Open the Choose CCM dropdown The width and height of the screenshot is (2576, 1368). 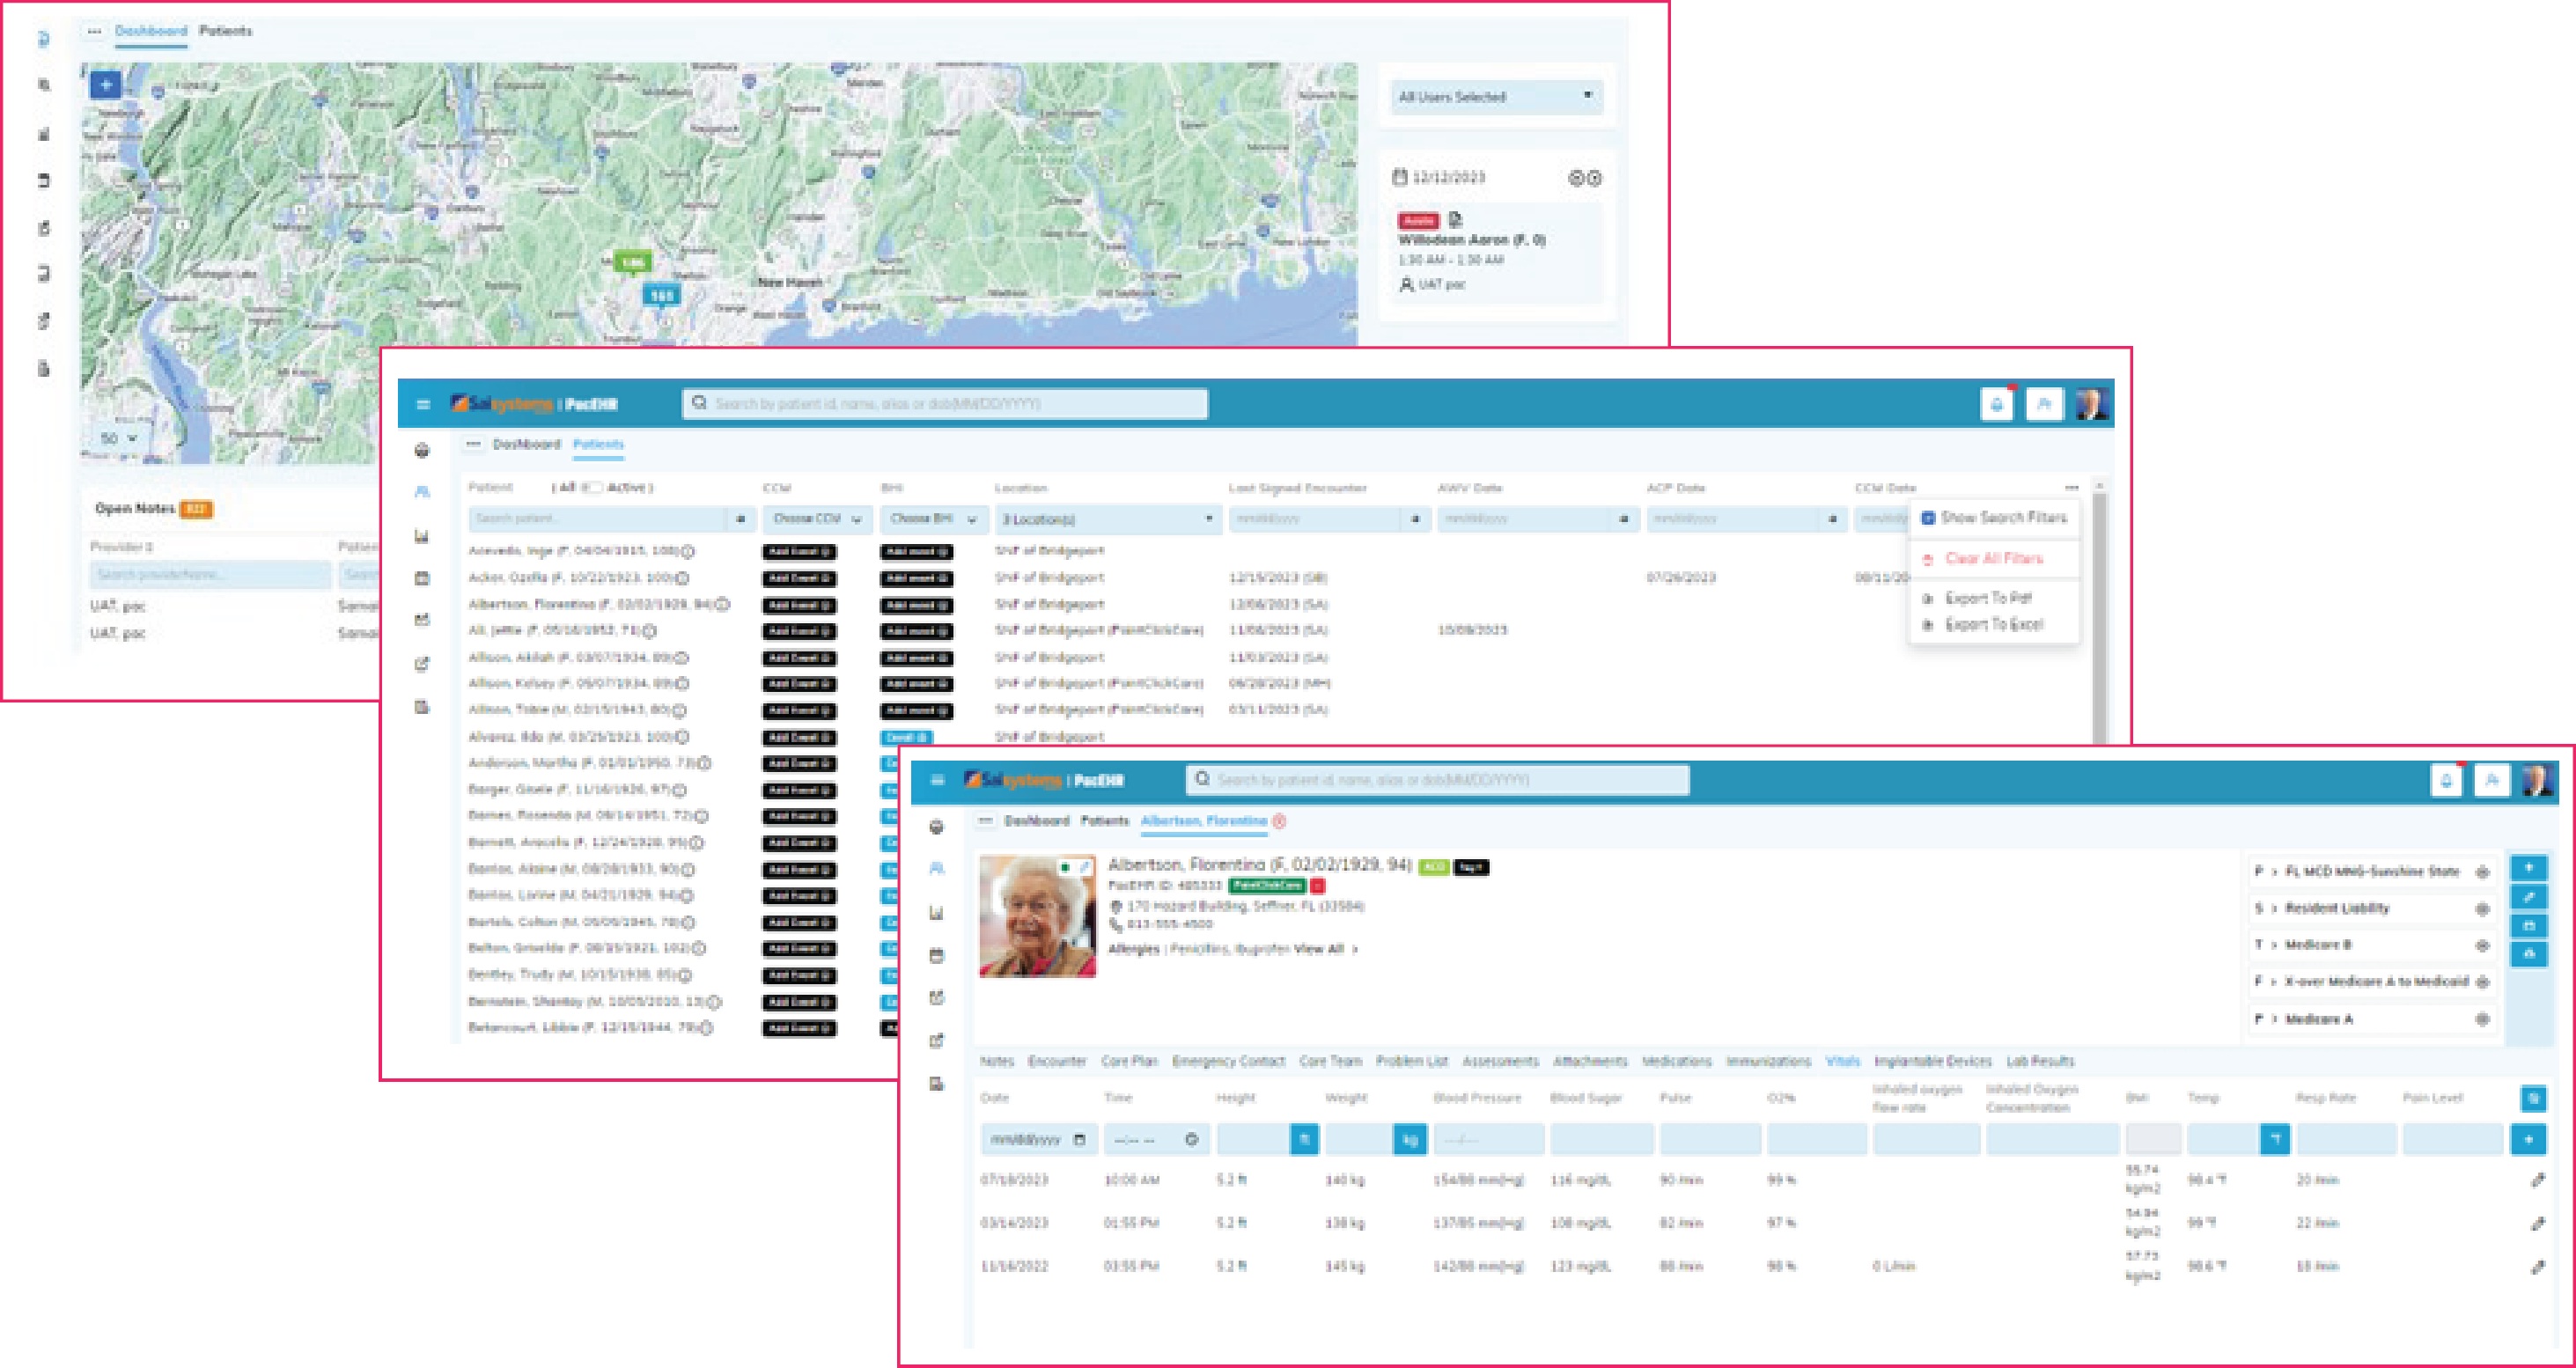tap(817, 519)
